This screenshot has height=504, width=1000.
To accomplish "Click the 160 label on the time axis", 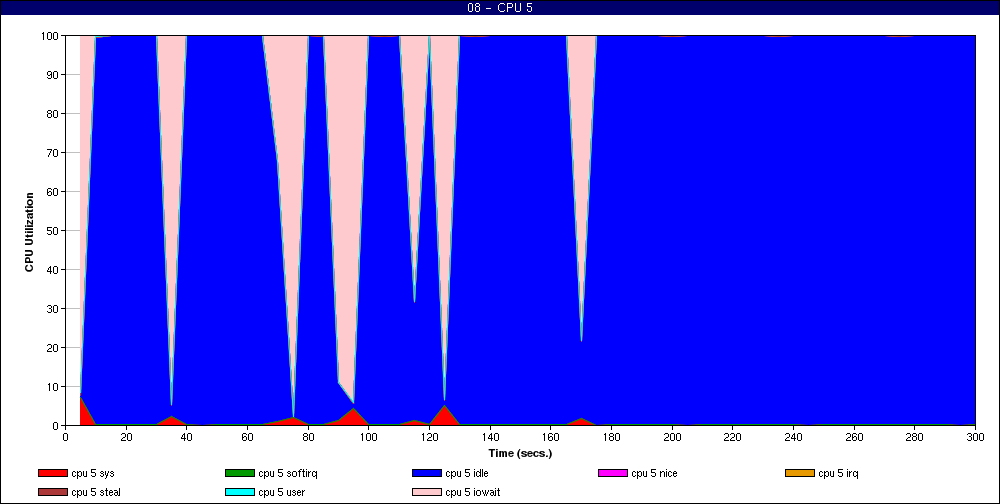I will [x=550, y=437].
